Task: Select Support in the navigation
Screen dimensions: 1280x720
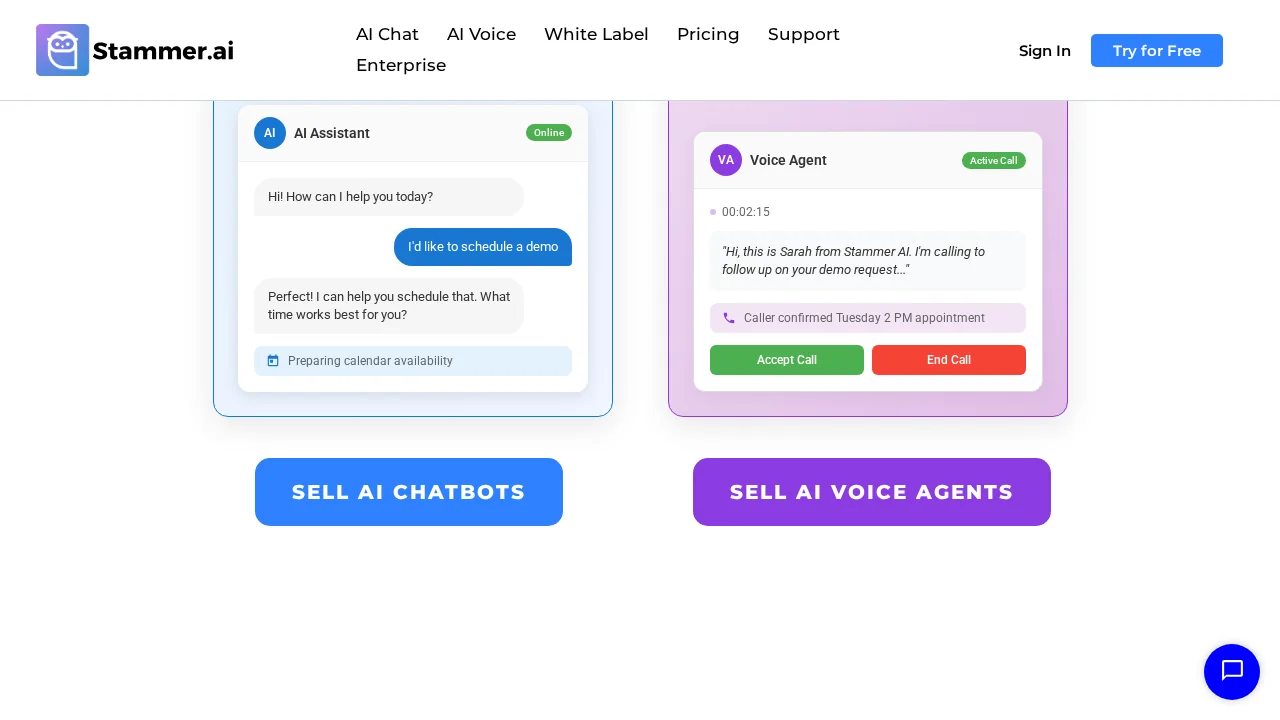Action: (x=803, y=34)
